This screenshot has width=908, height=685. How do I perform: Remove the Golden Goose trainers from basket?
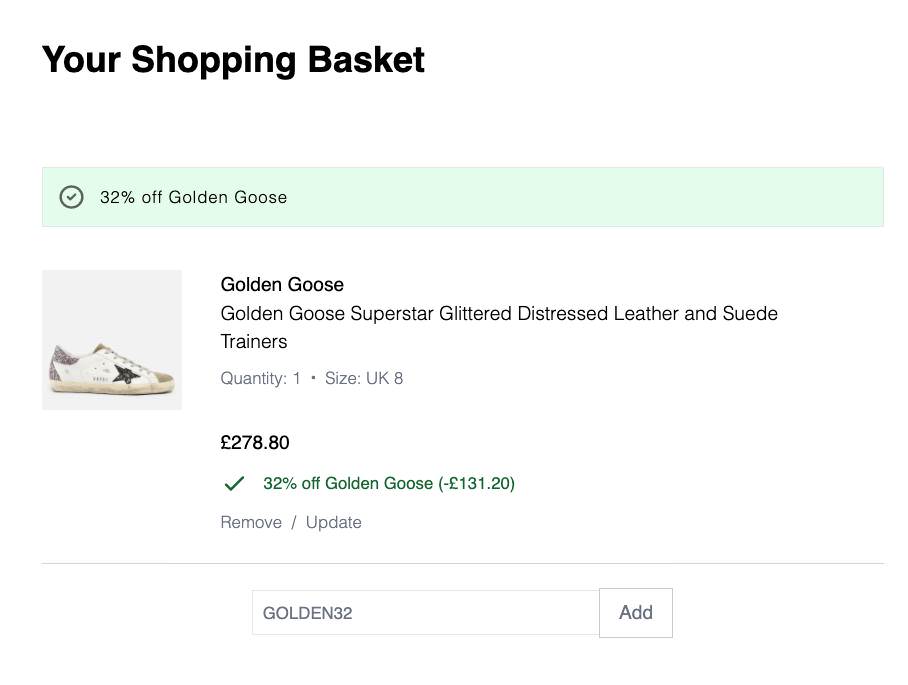tap(251, 522)
